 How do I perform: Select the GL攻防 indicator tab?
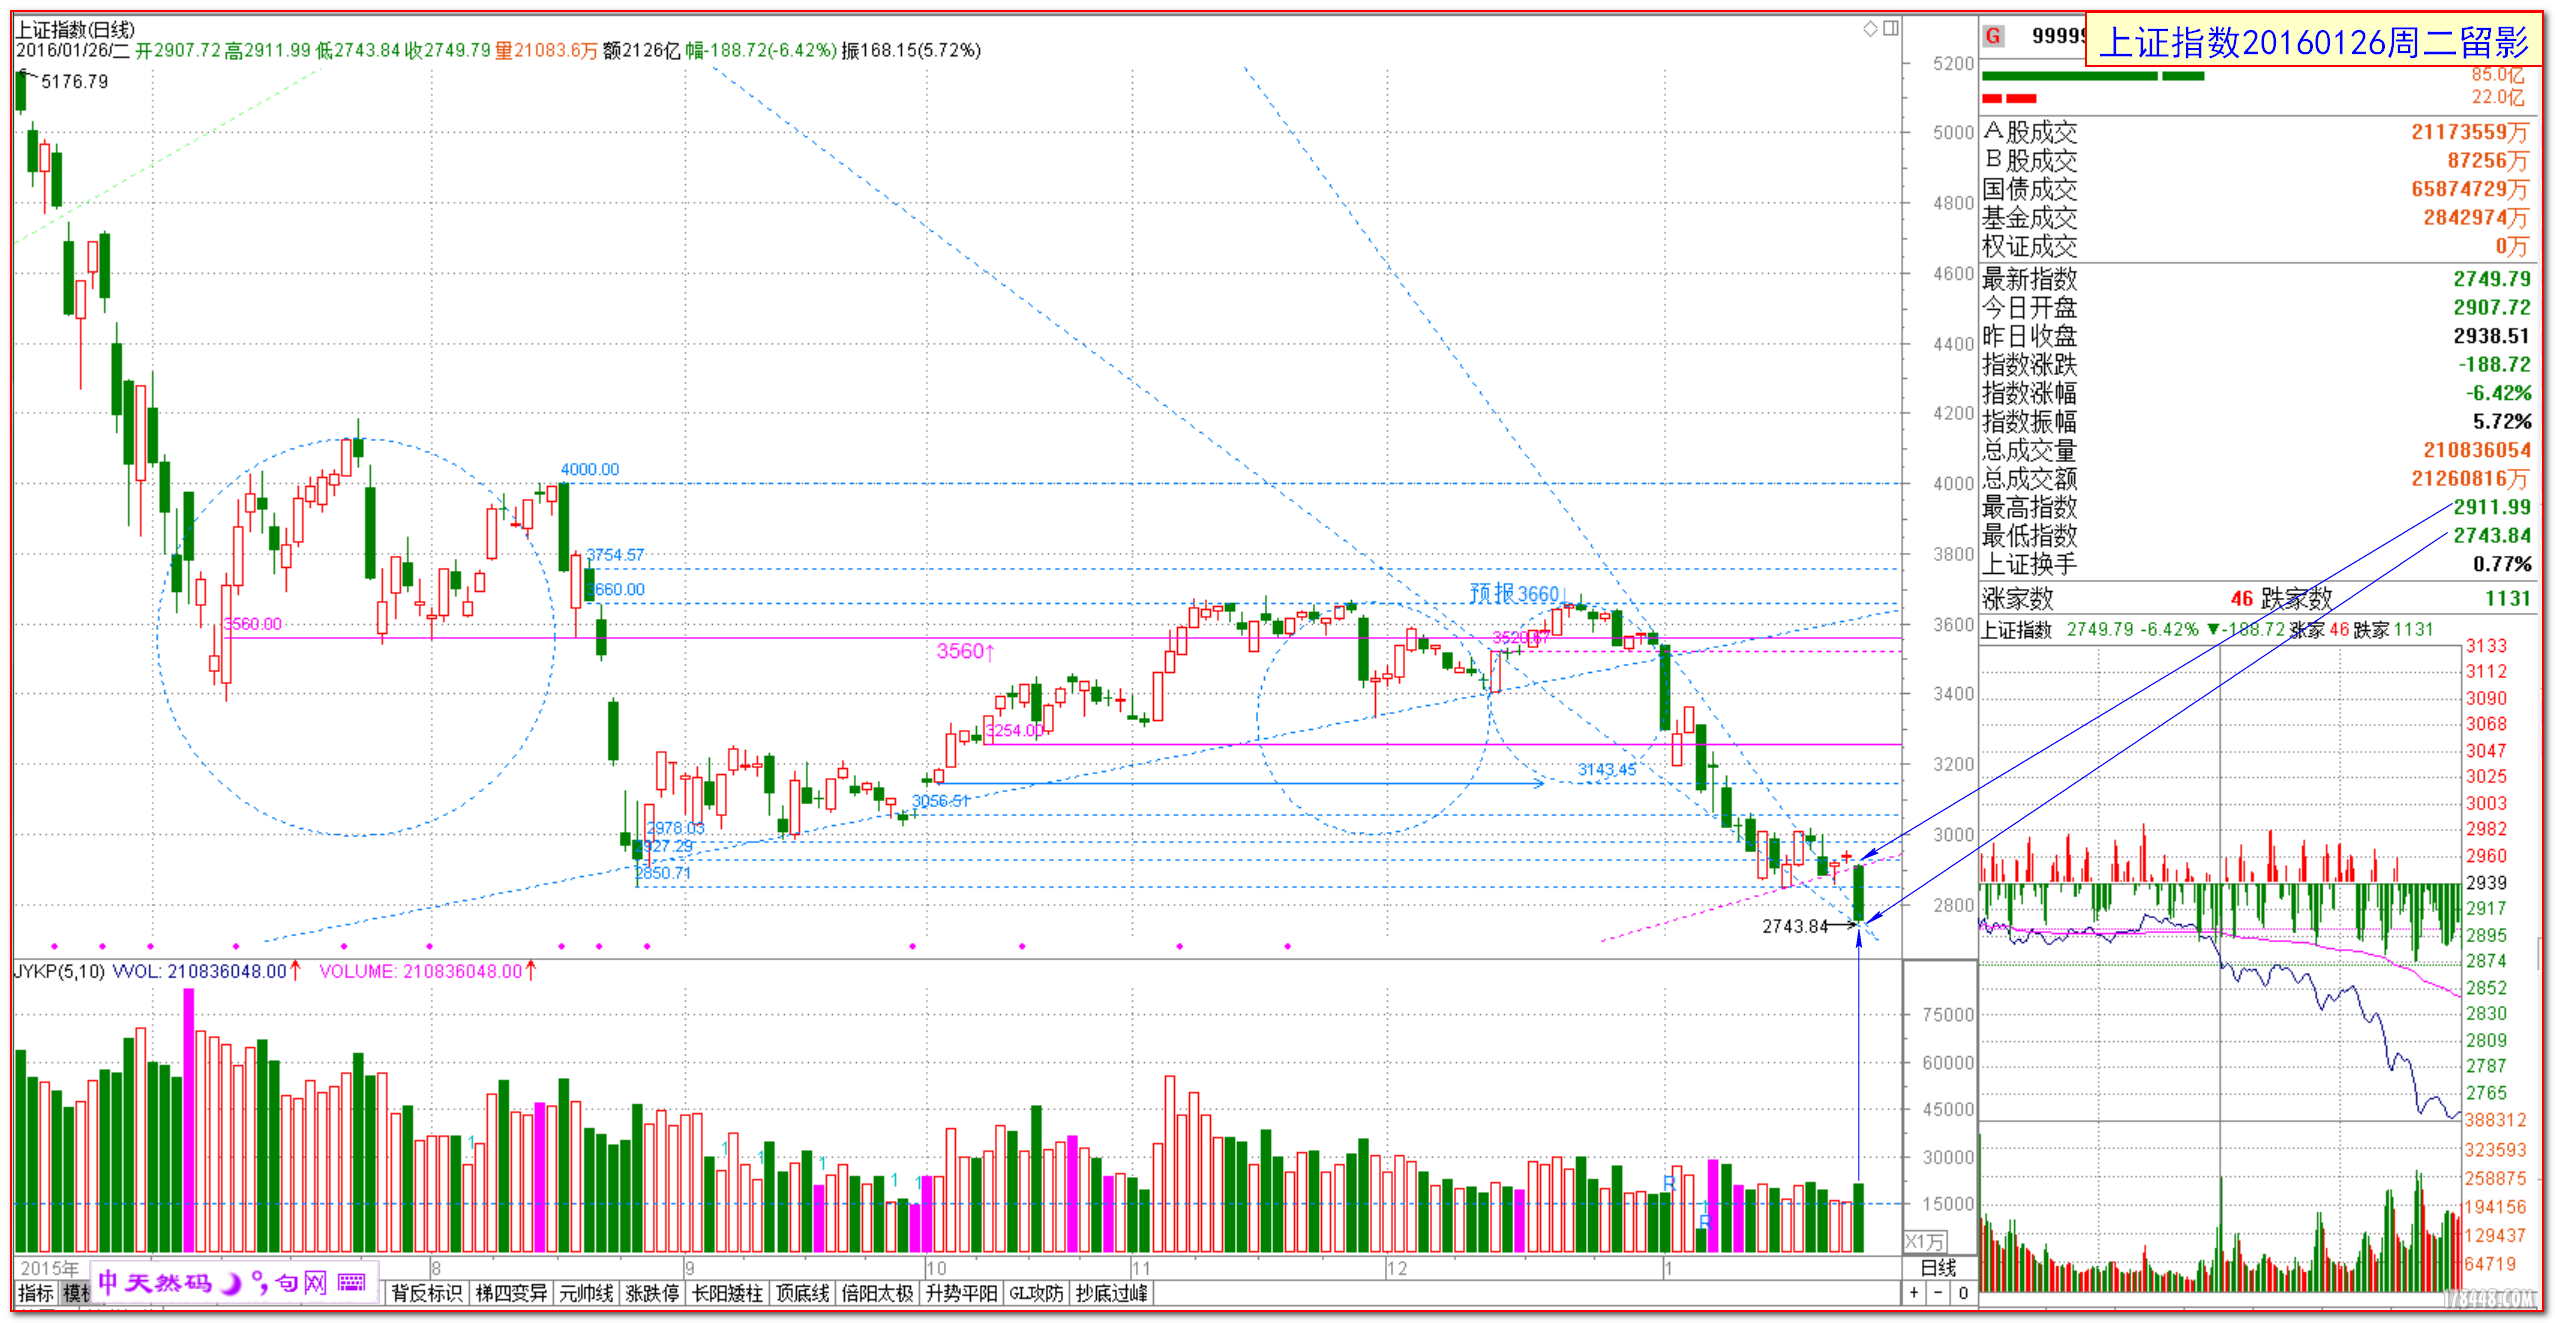1035,1293
